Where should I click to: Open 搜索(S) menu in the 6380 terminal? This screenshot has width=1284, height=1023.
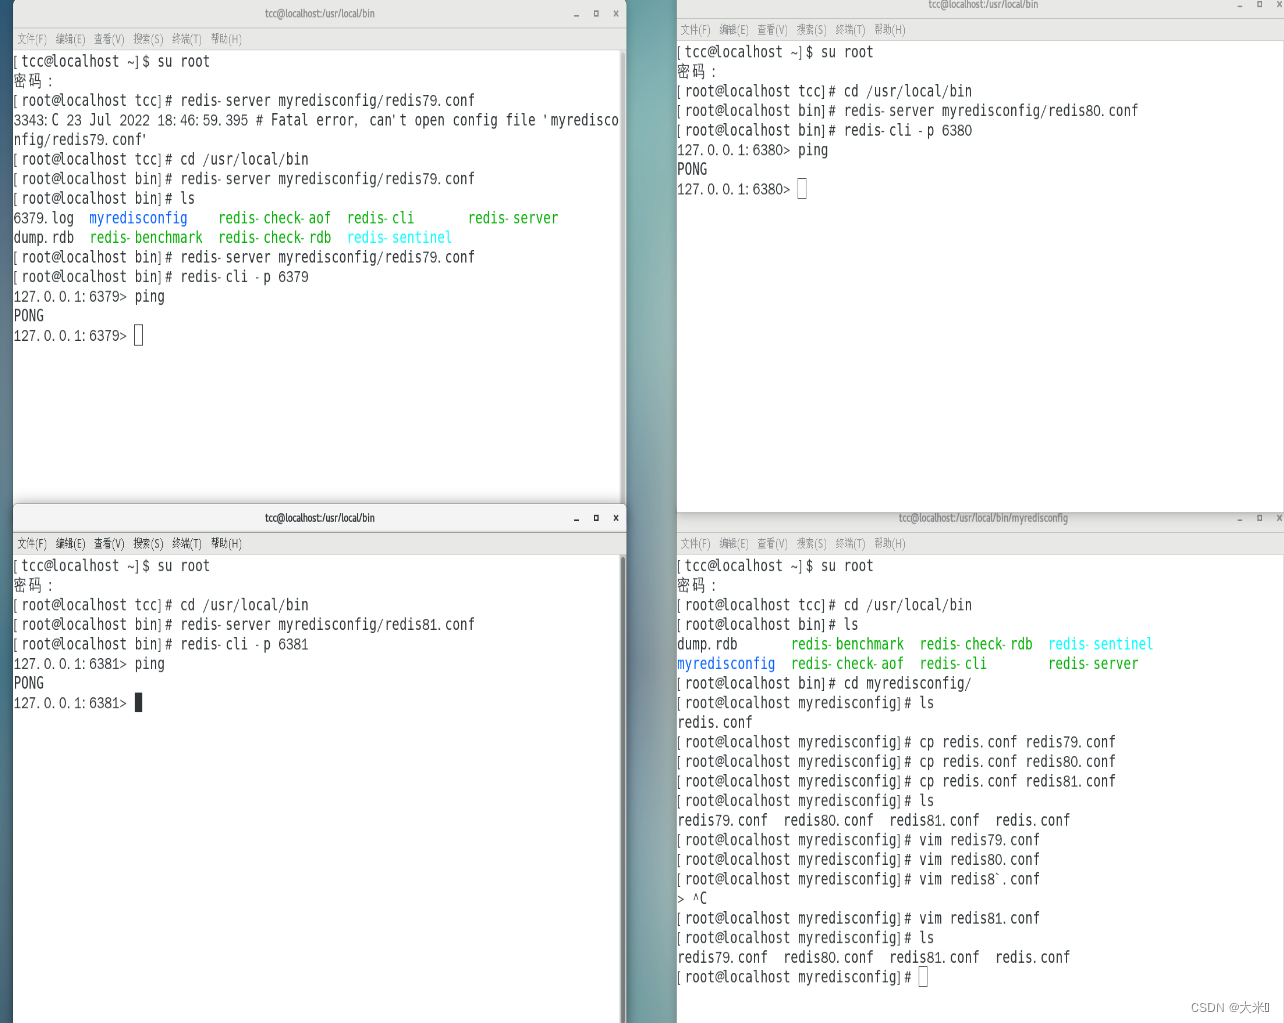[811, 30]
